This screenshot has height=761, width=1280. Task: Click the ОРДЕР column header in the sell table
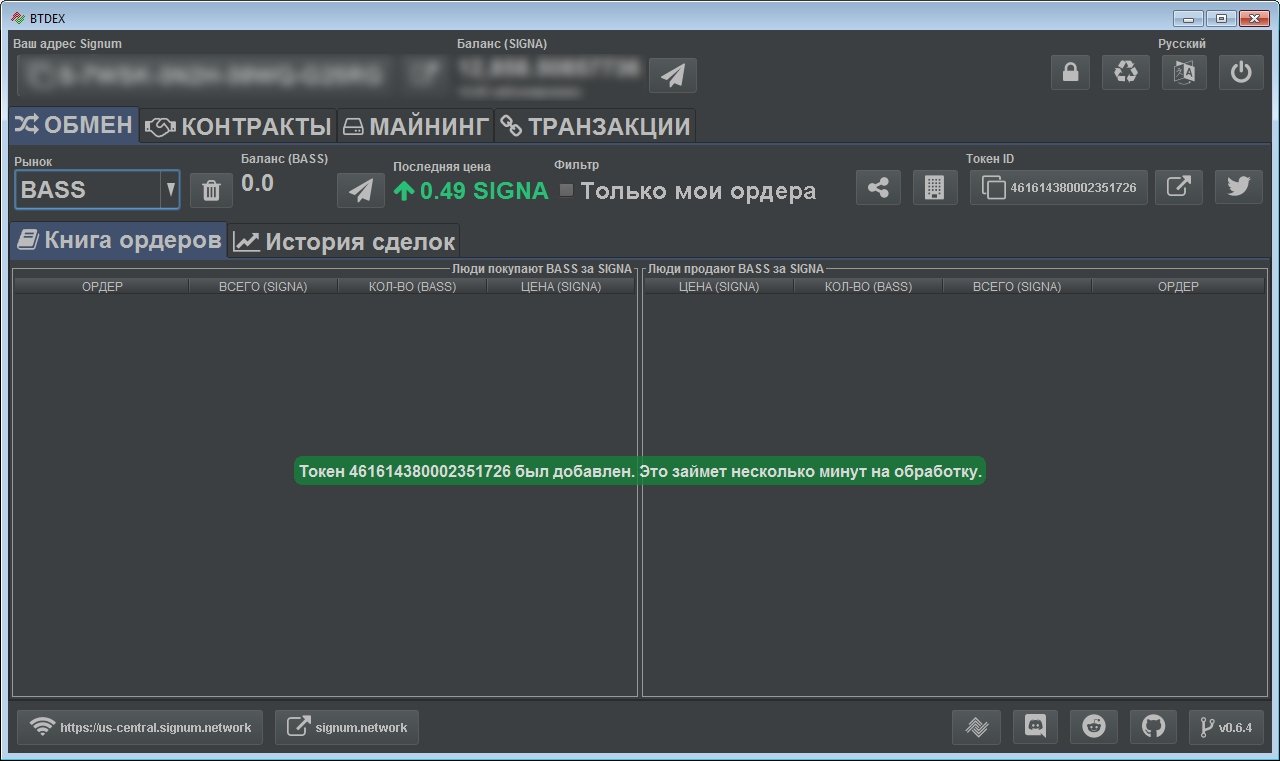coord(1178,286)
